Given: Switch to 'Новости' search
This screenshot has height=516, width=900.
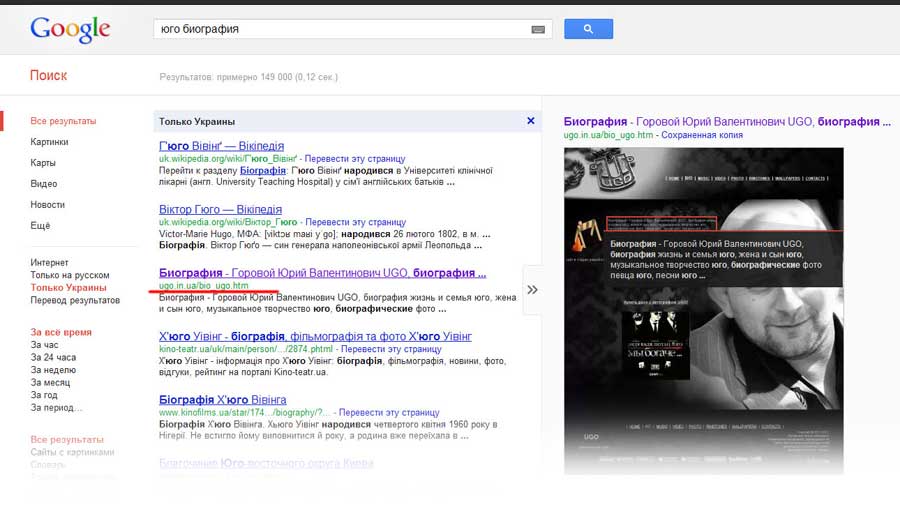Looking at the screenshot, I should point(48,204).
